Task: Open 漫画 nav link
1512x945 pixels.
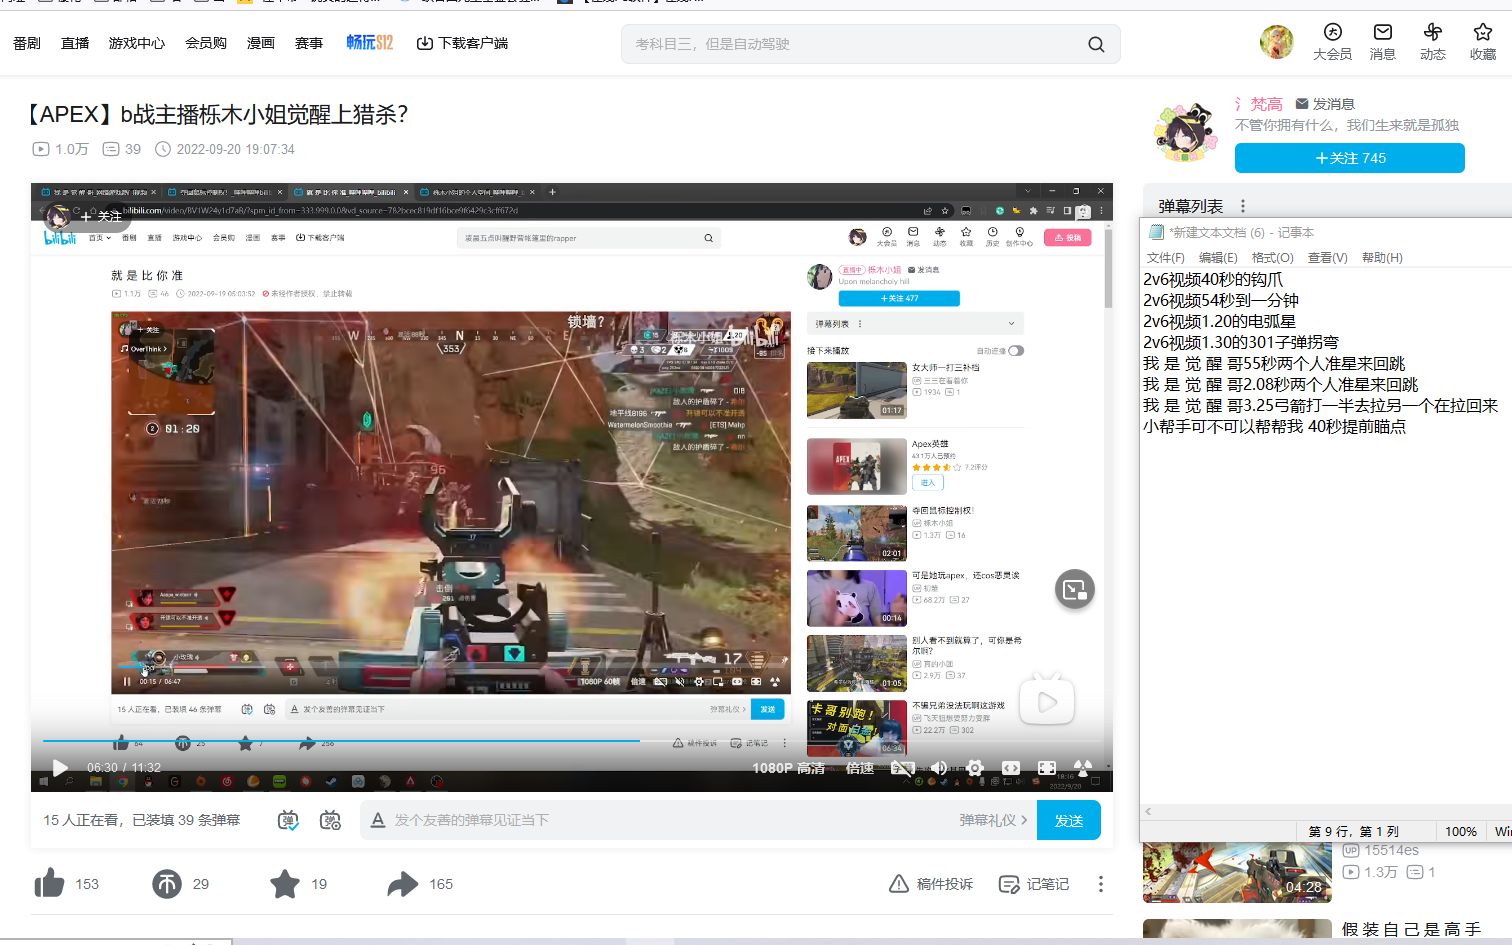Action: (261, 43)
